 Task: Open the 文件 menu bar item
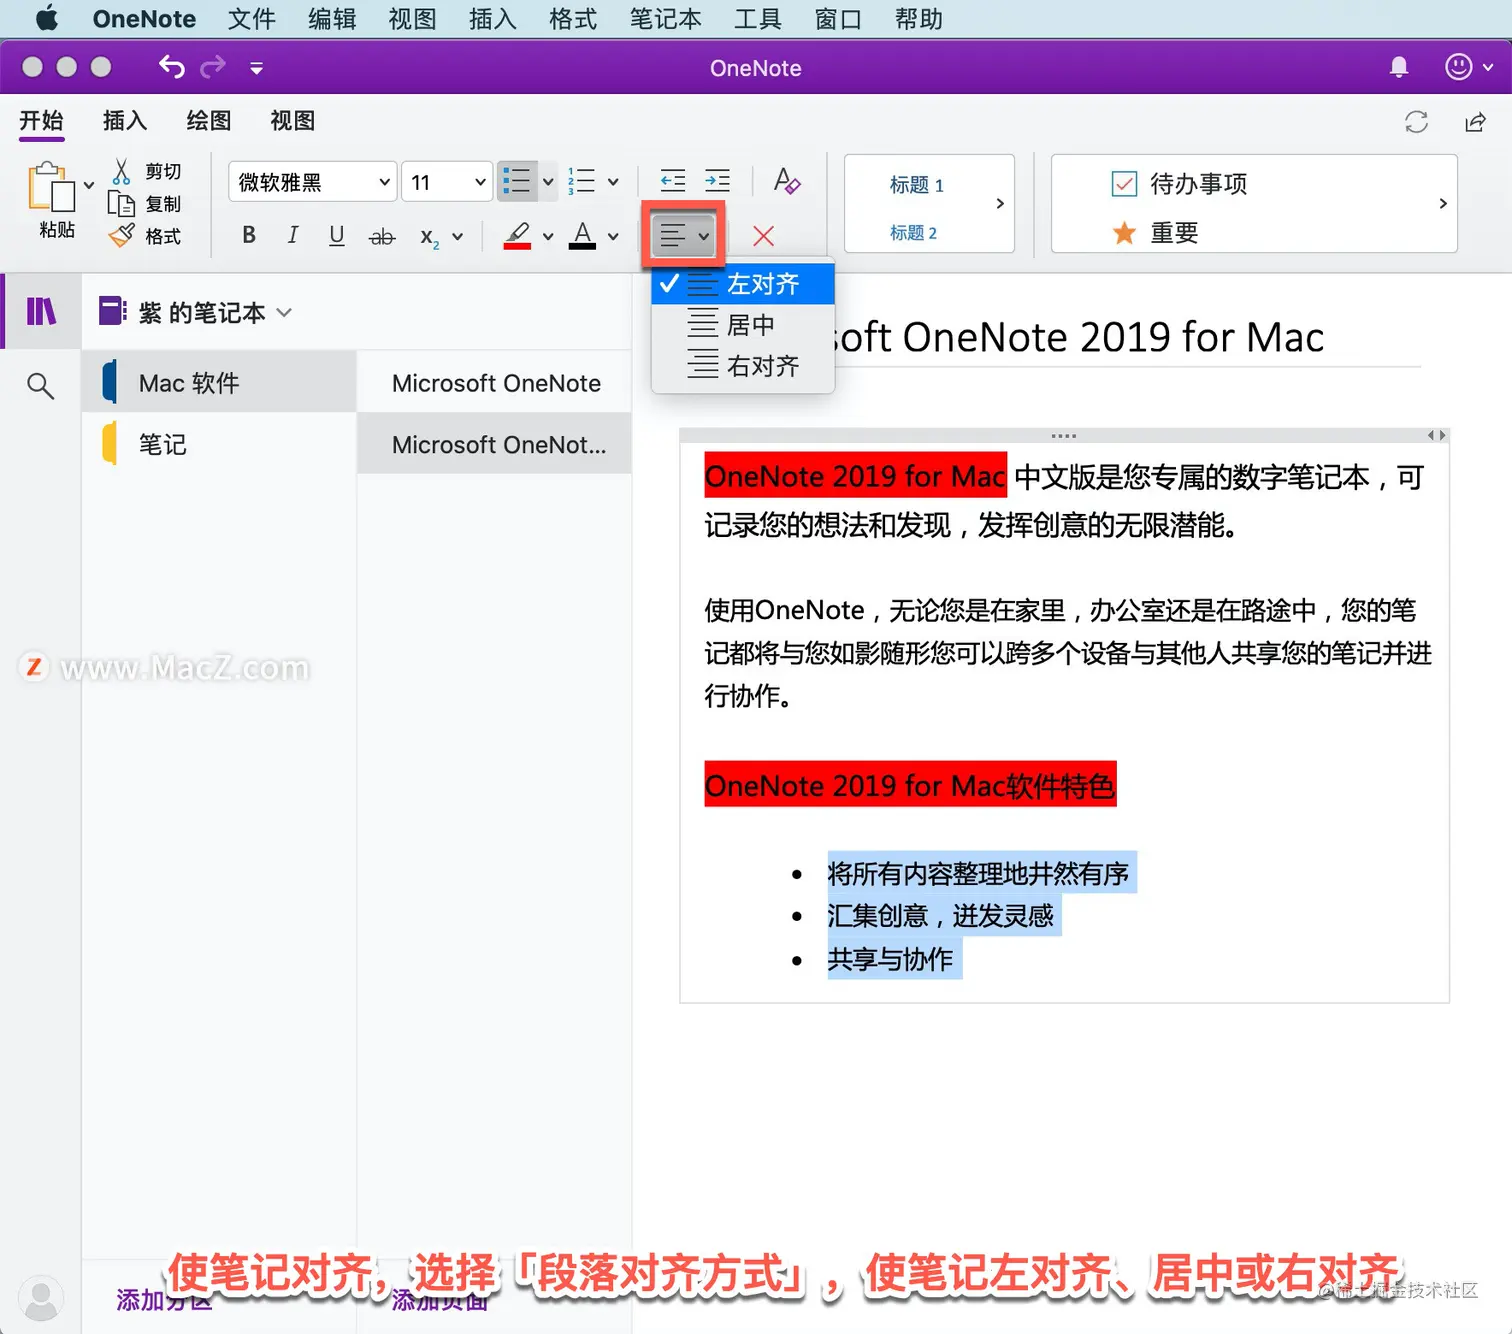pos(252,18)
